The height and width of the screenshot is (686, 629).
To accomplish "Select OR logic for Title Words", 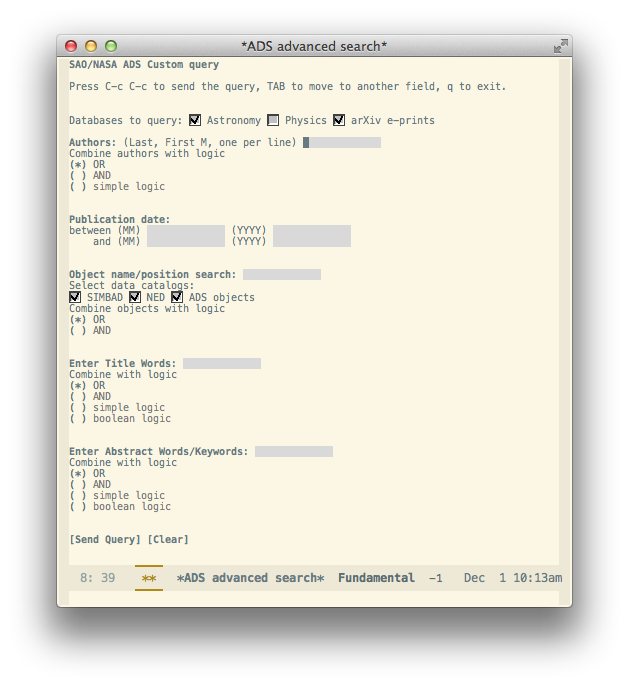I will click(78, 385).
